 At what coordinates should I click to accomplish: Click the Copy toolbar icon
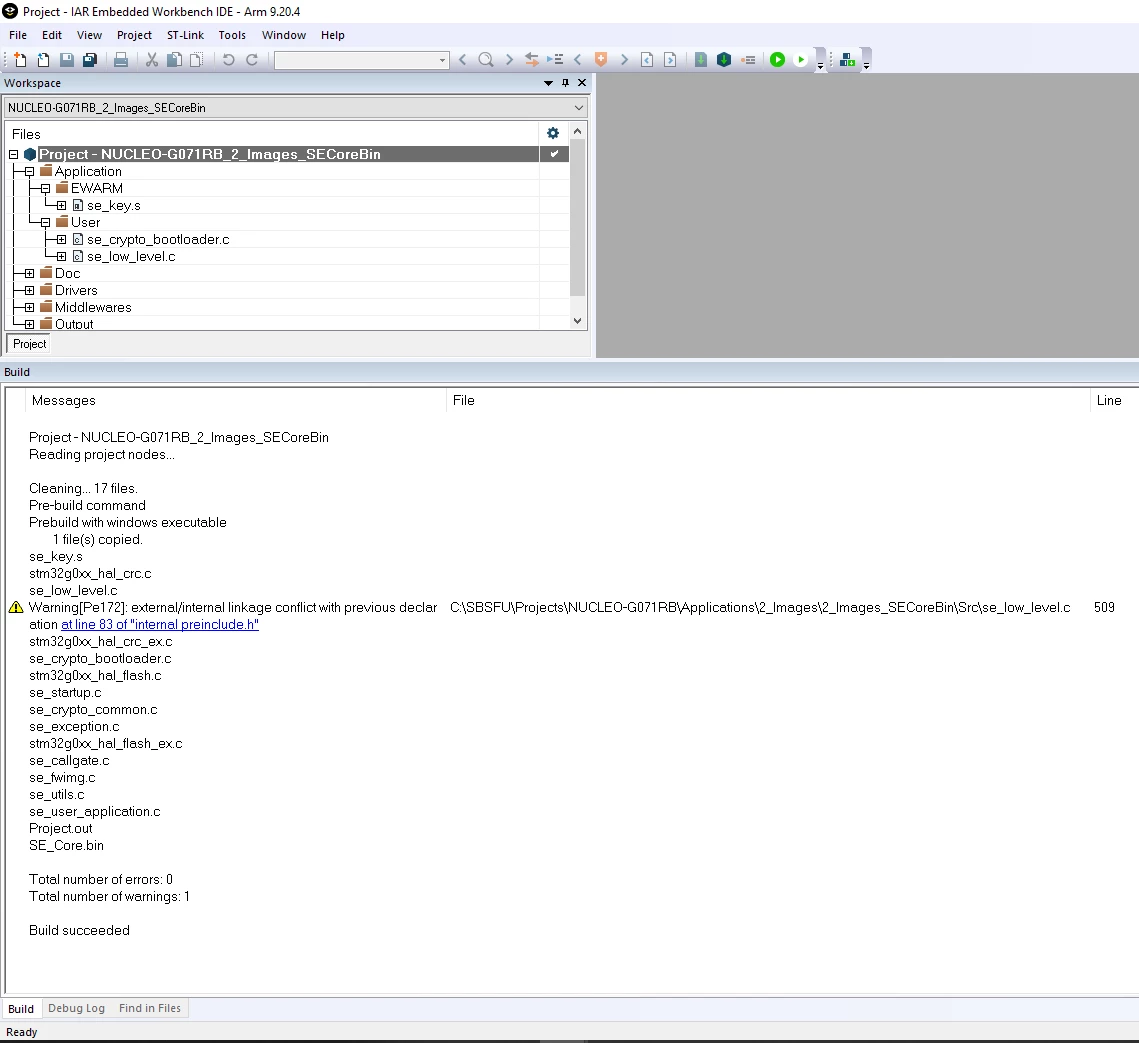coord(174,60)
